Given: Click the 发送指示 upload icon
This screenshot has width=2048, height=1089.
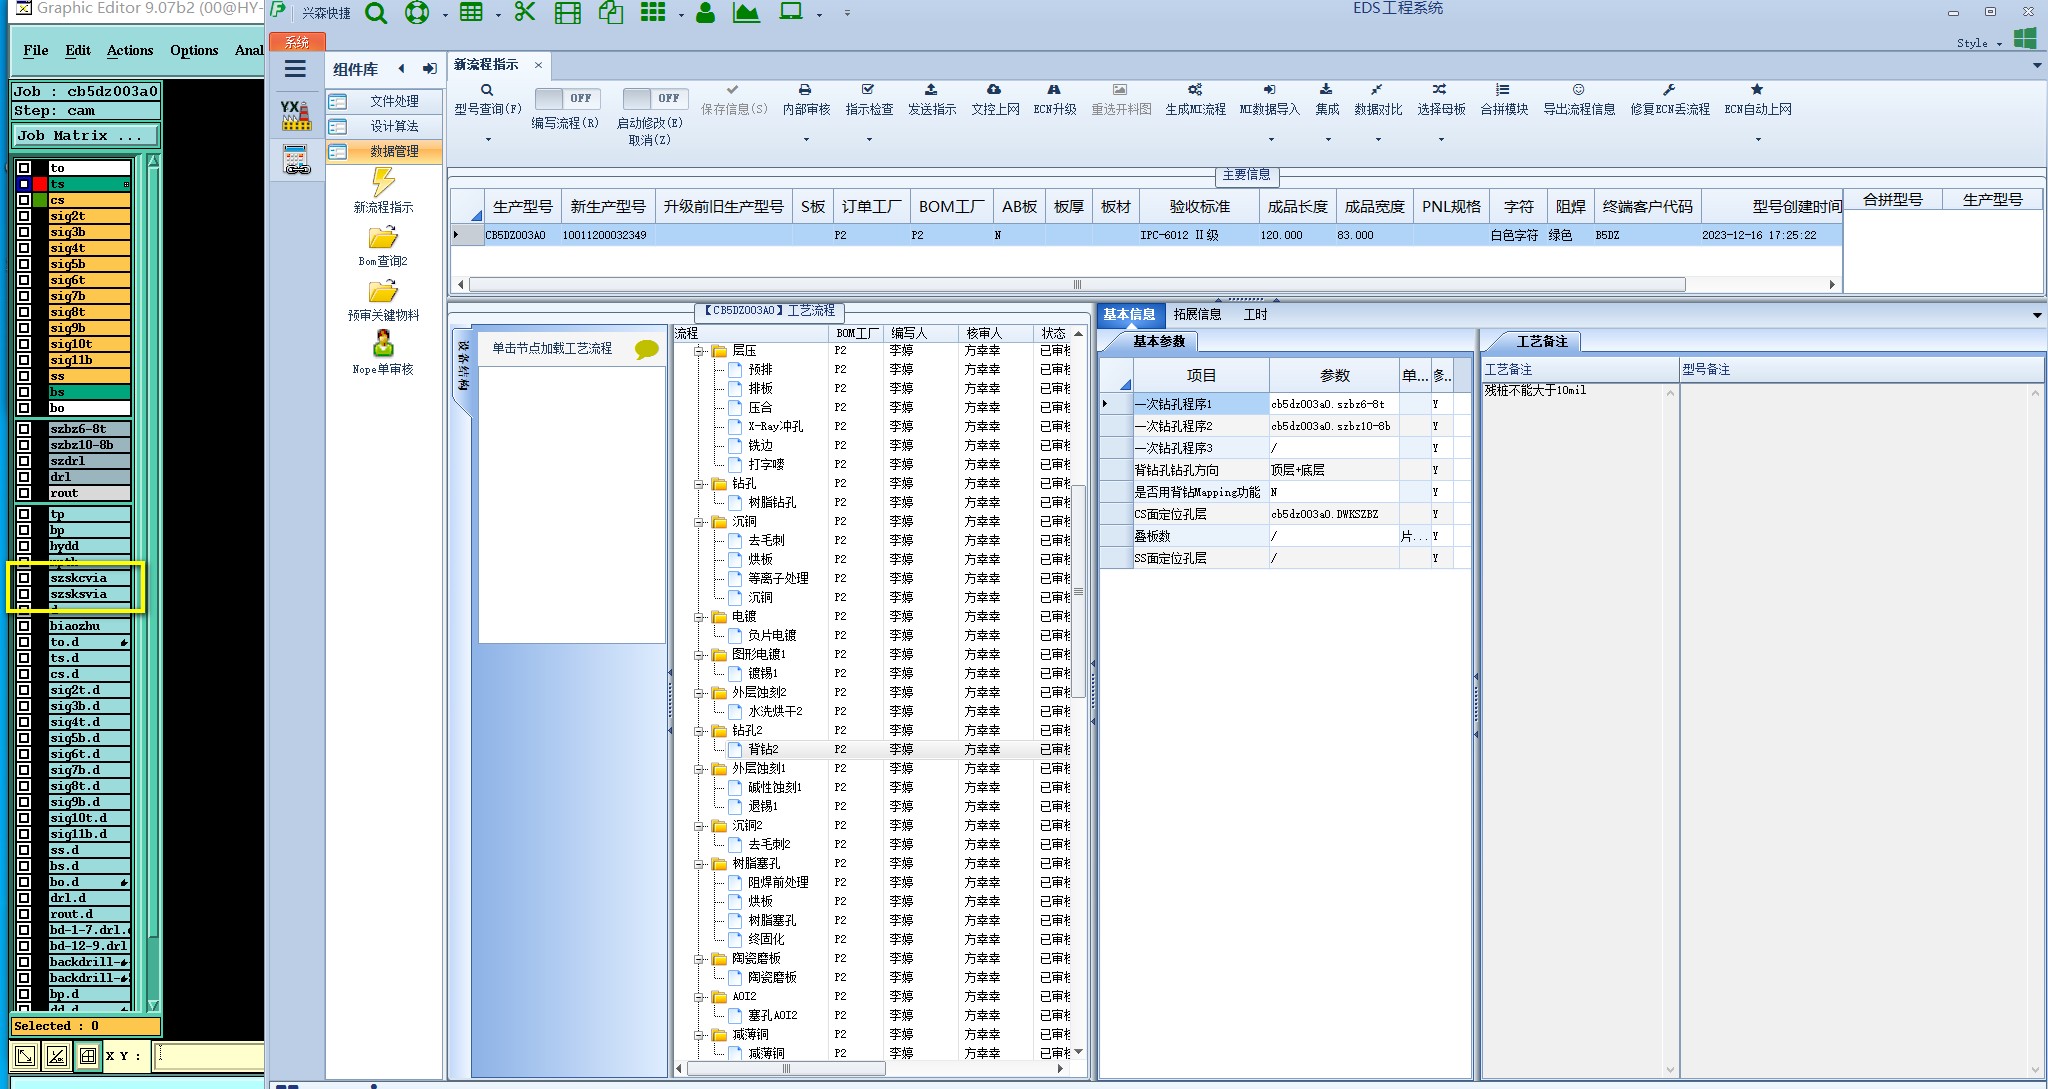Looking at the screenshot, I should tap(931, 90).
